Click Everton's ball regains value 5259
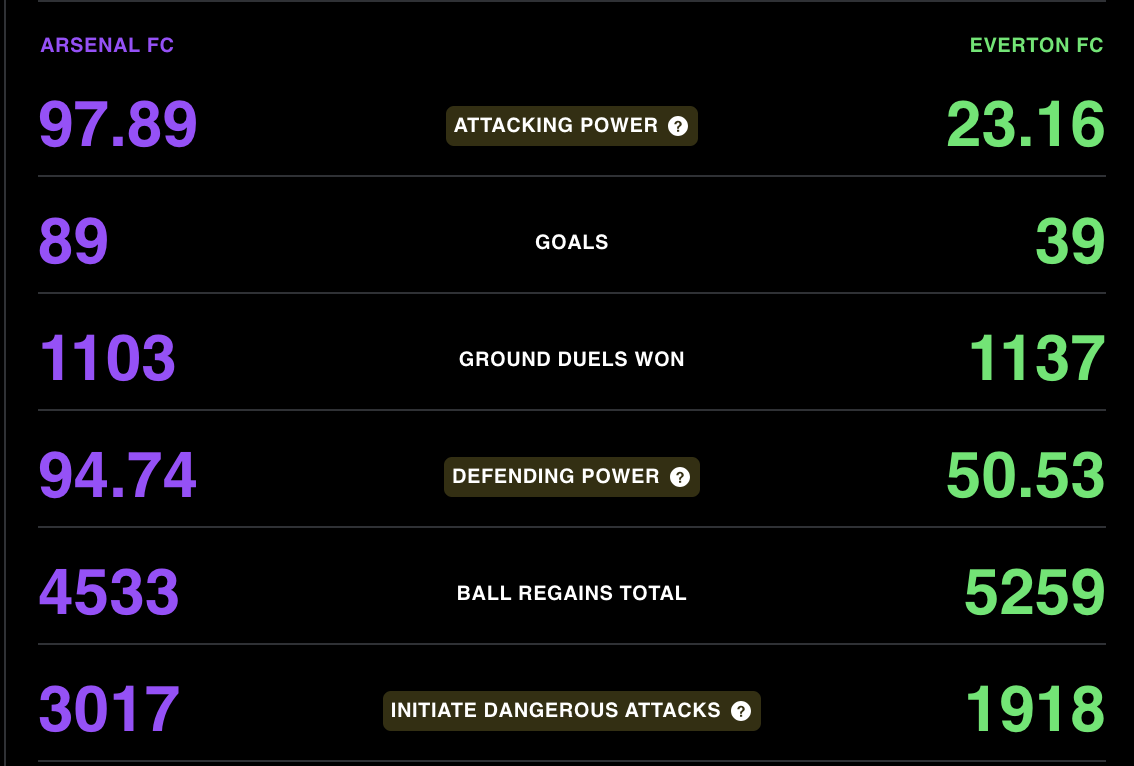 tap(1035, 592)
